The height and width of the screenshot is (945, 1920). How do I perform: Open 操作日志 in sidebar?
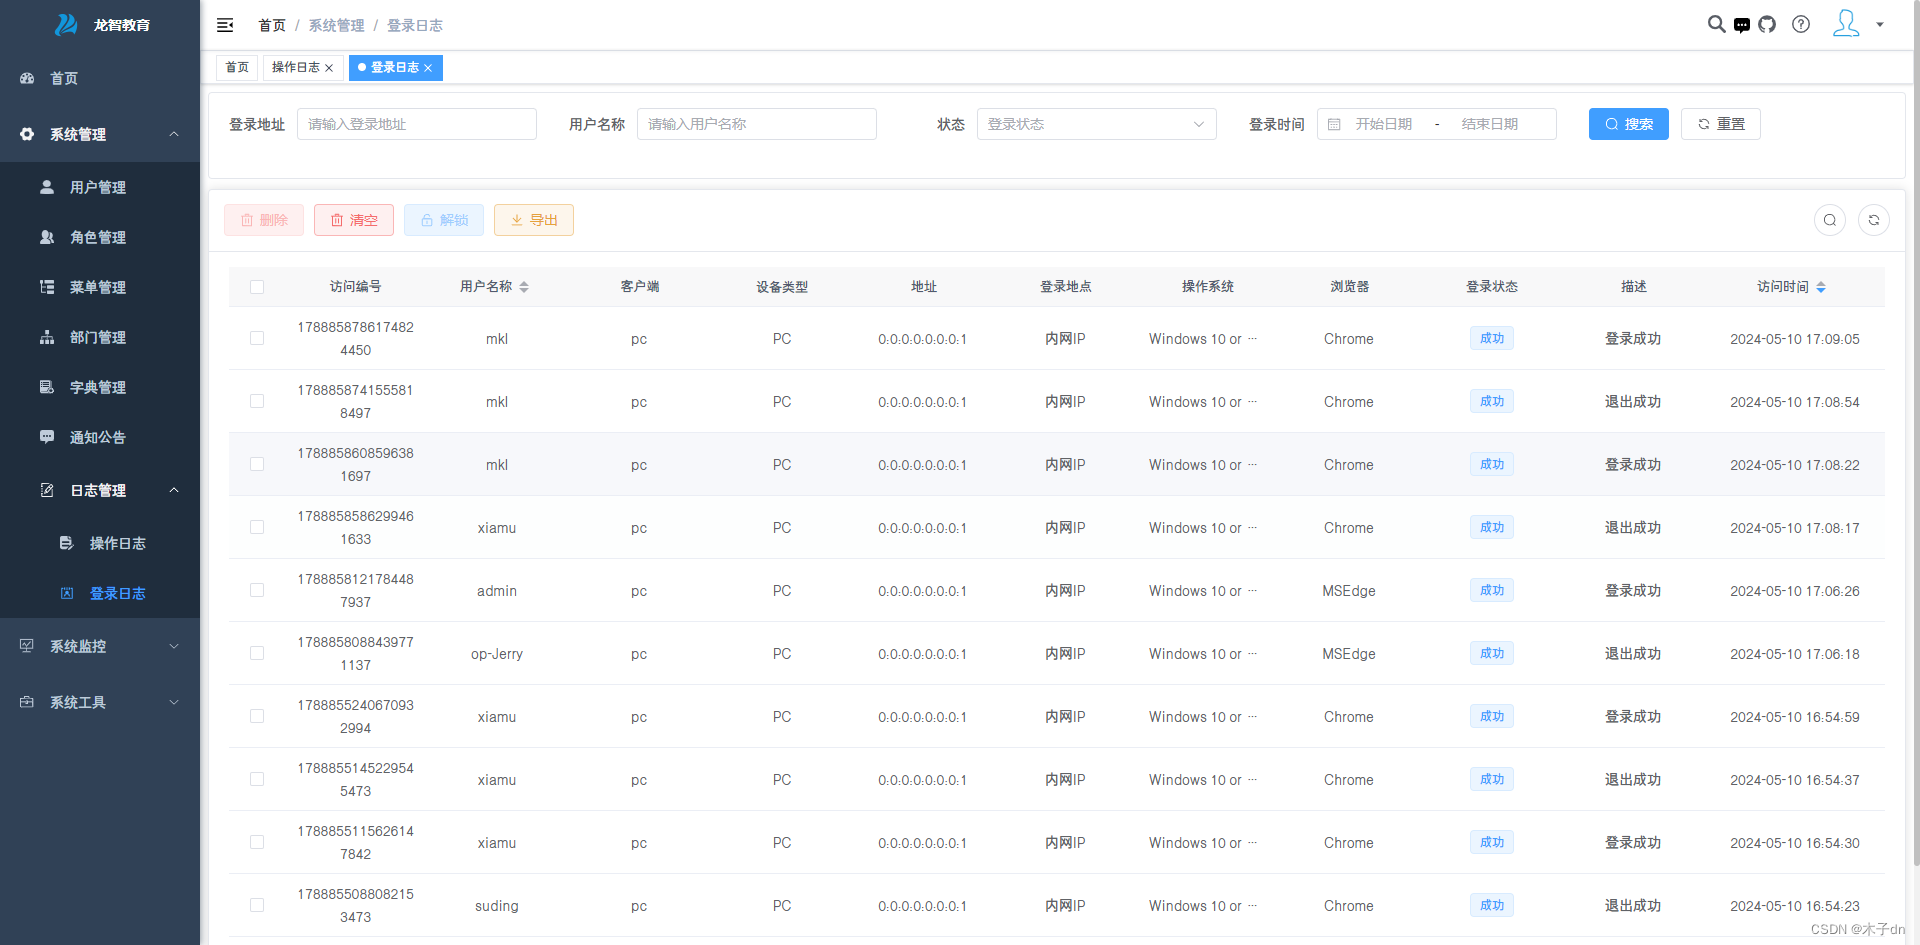100,543
